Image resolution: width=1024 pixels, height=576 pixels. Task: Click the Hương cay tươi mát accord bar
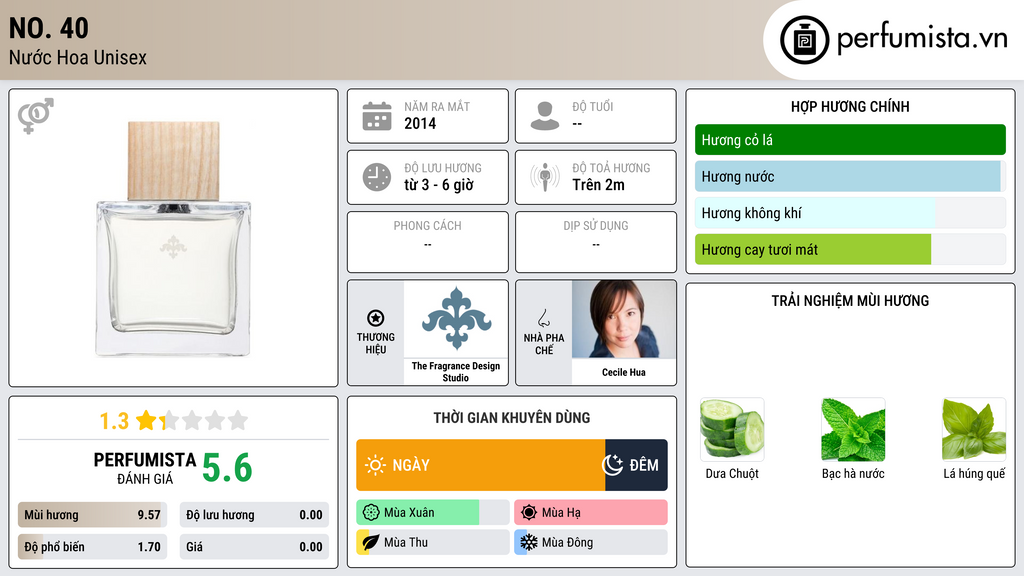click(x=850, y=249)
